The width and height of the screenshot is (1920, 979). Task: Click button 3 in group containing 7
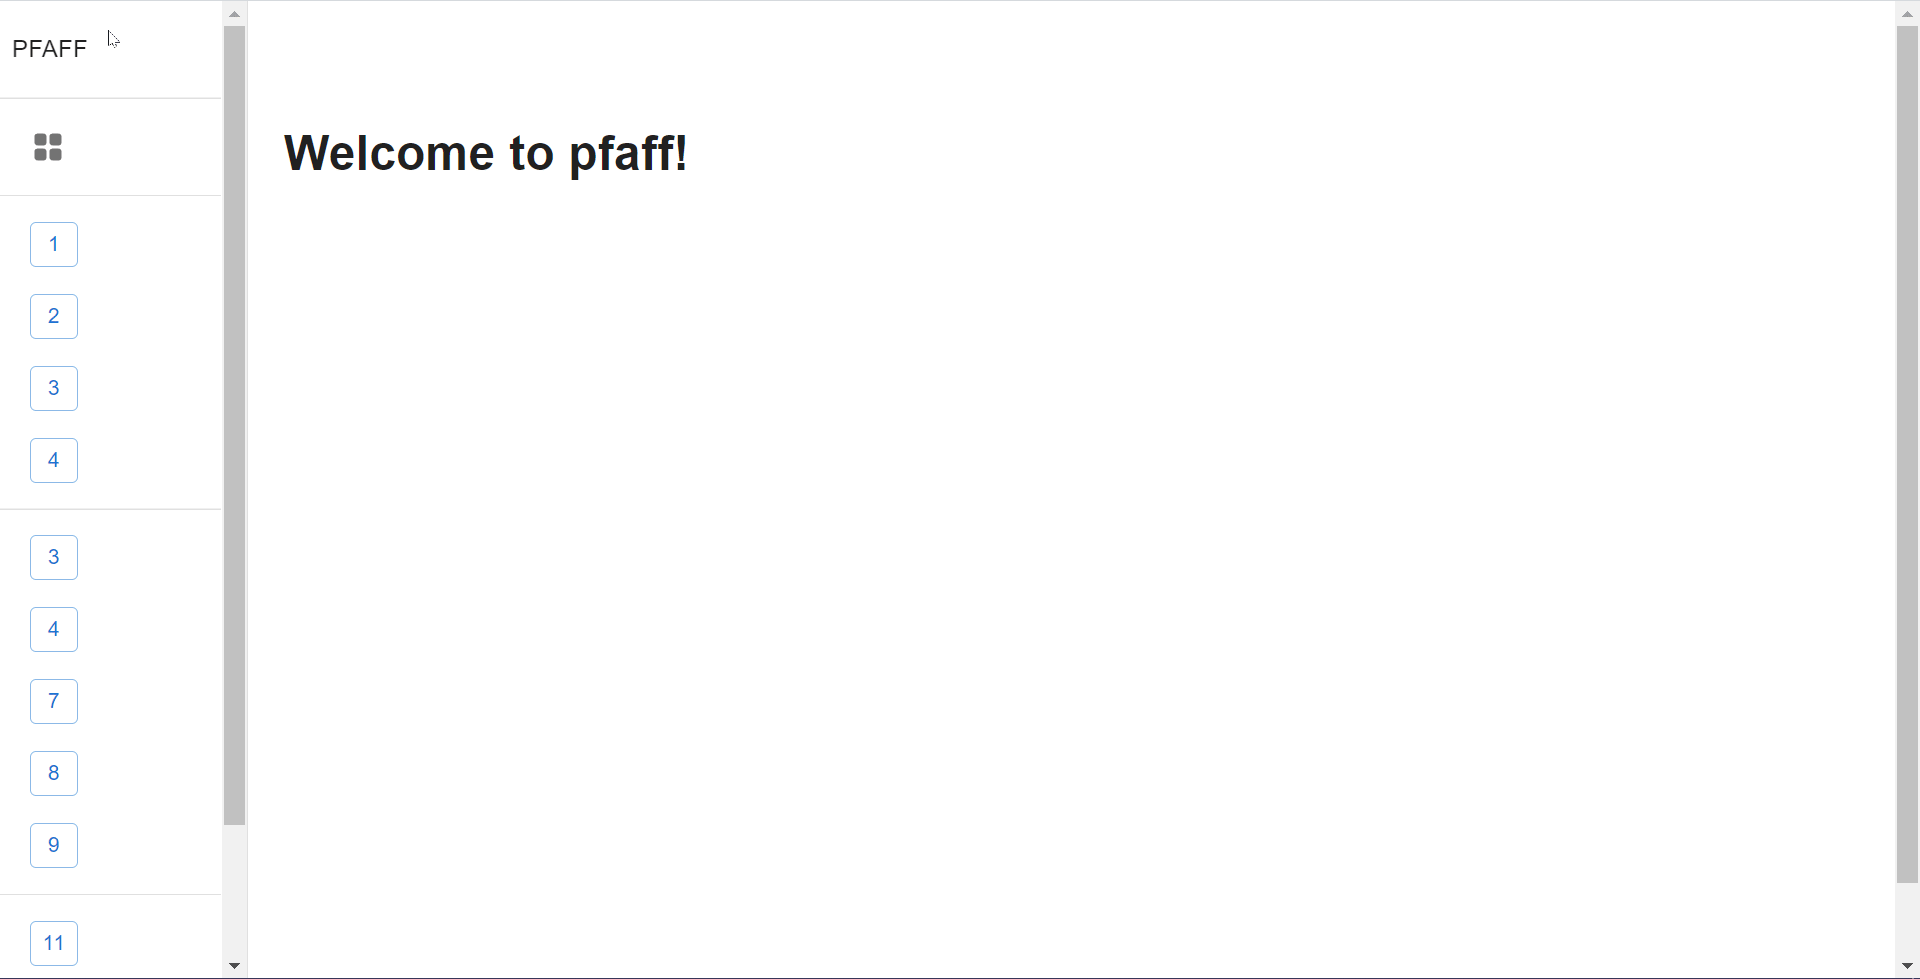coord(54,558)
